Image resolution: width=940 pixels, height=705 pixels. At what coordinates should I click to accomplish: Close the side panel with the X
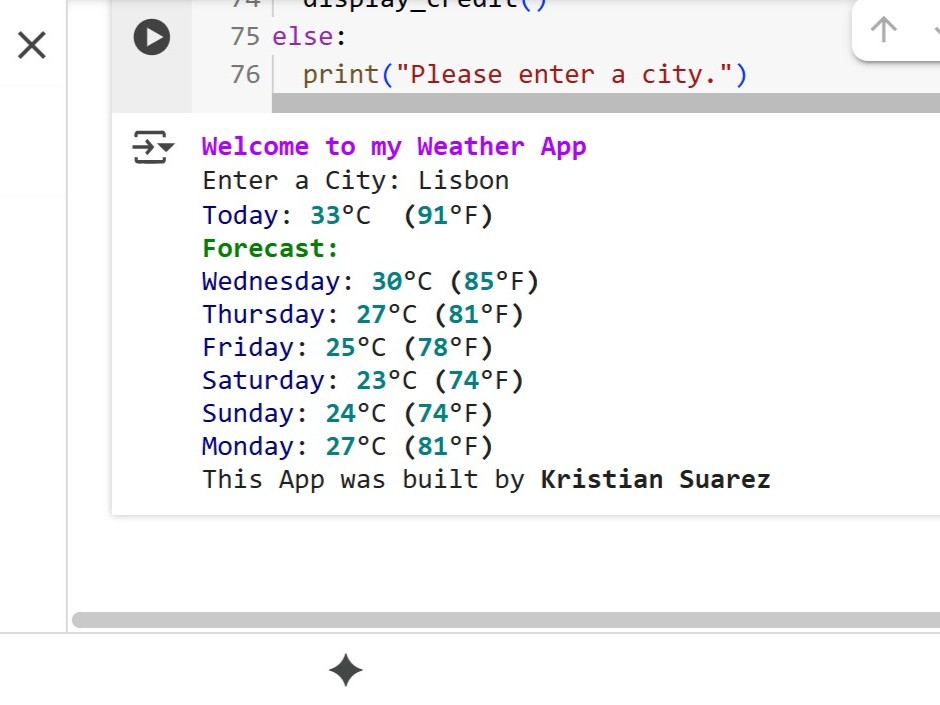tap(31, 45)
